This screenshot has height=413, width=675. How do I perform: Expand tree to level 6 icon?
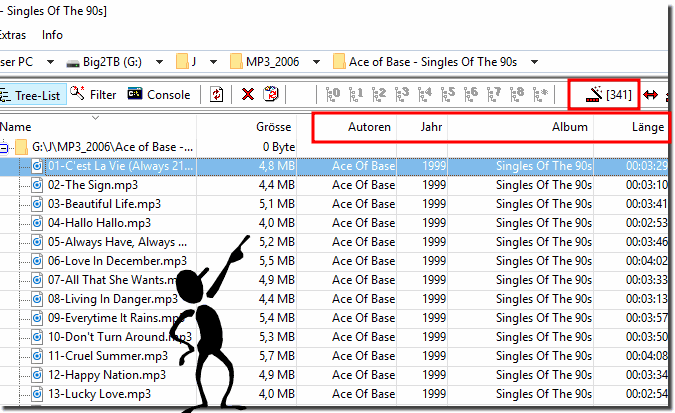471,94
